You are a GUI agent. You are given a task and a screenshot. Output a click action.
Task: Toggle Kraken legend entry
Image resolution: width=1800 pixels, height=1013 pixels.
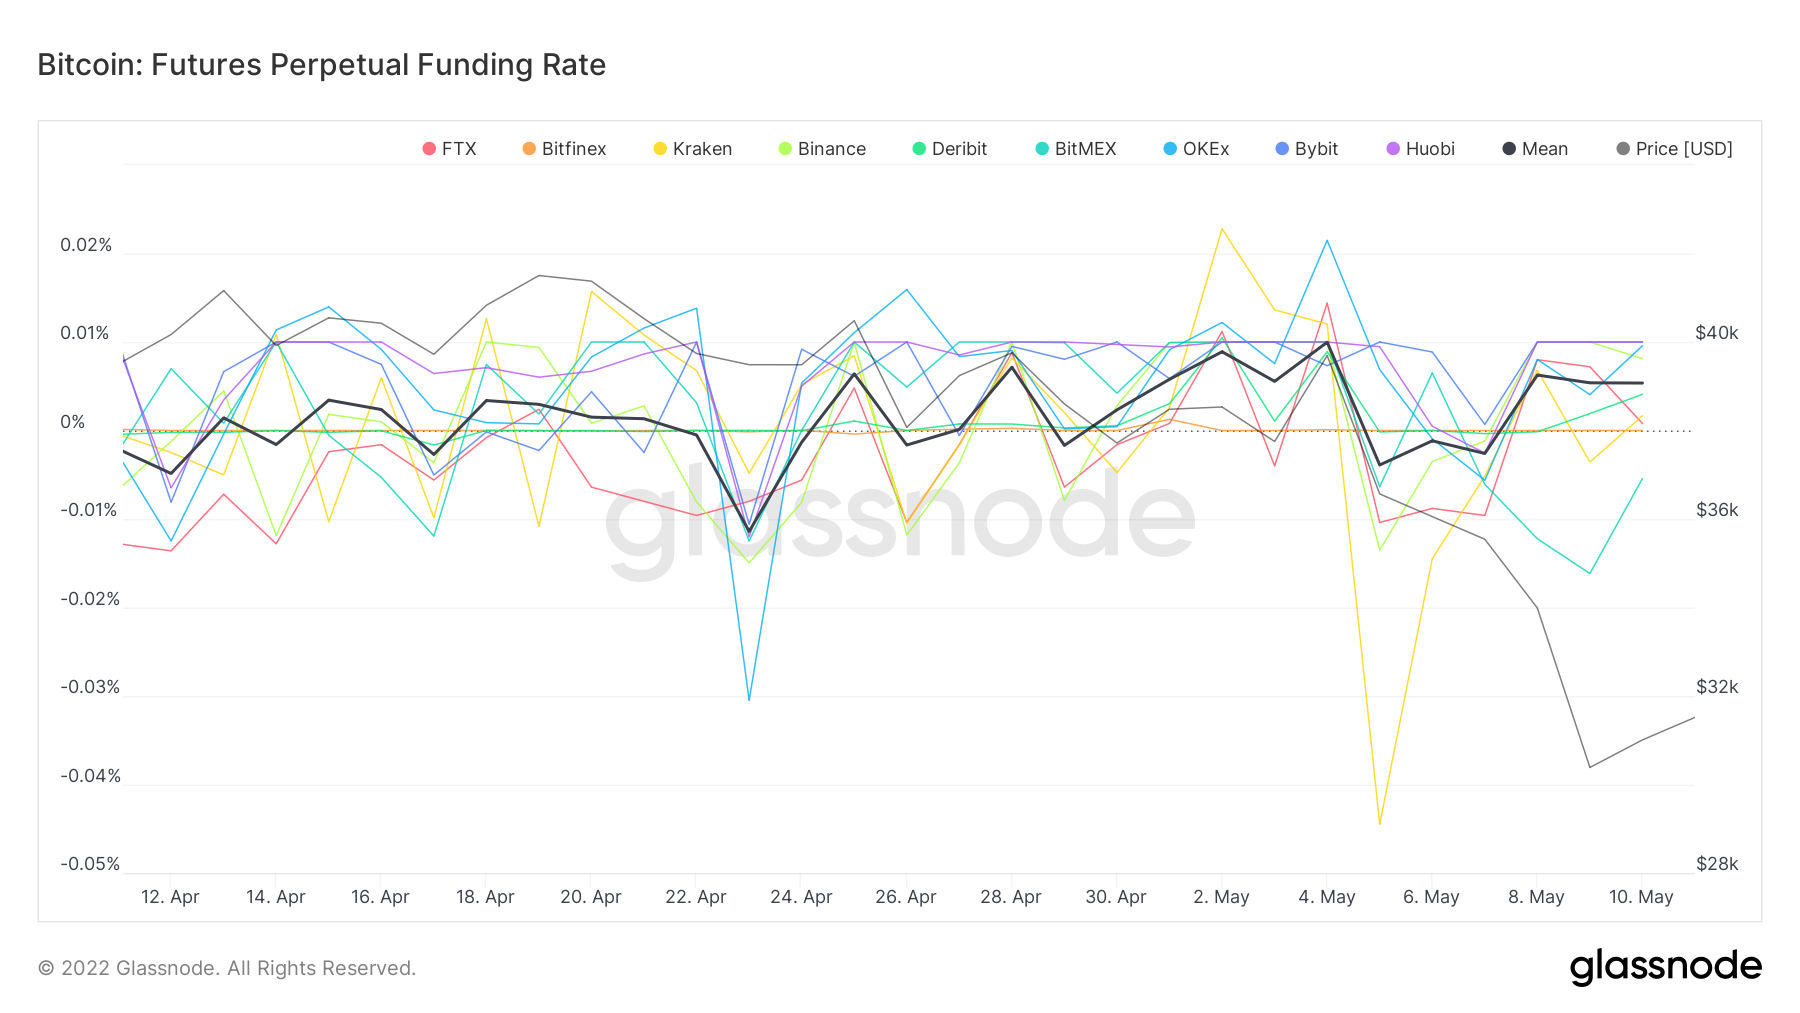[x=692, y=149]
